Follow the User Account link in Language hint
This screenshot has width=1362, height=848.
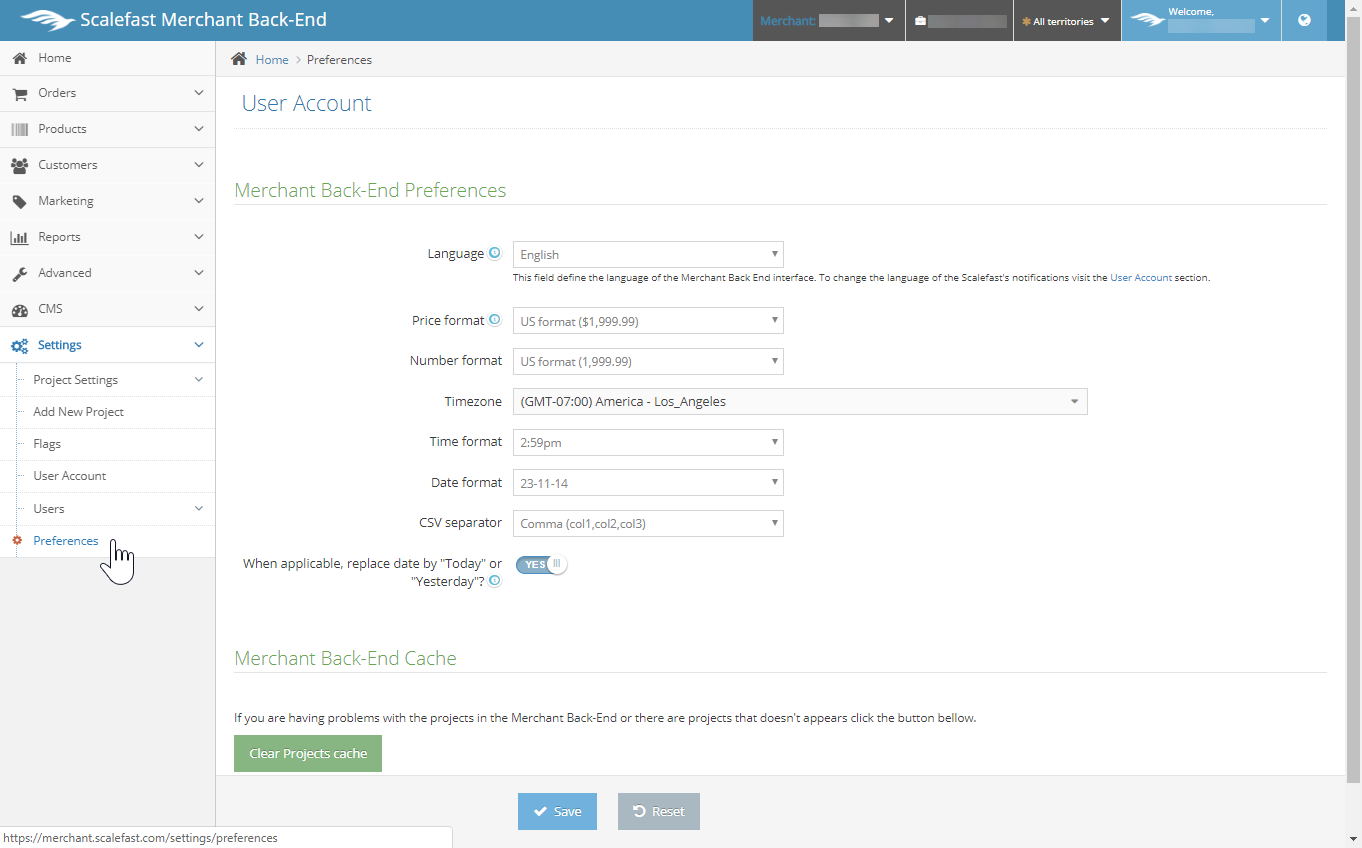[x=1140, y=278]
